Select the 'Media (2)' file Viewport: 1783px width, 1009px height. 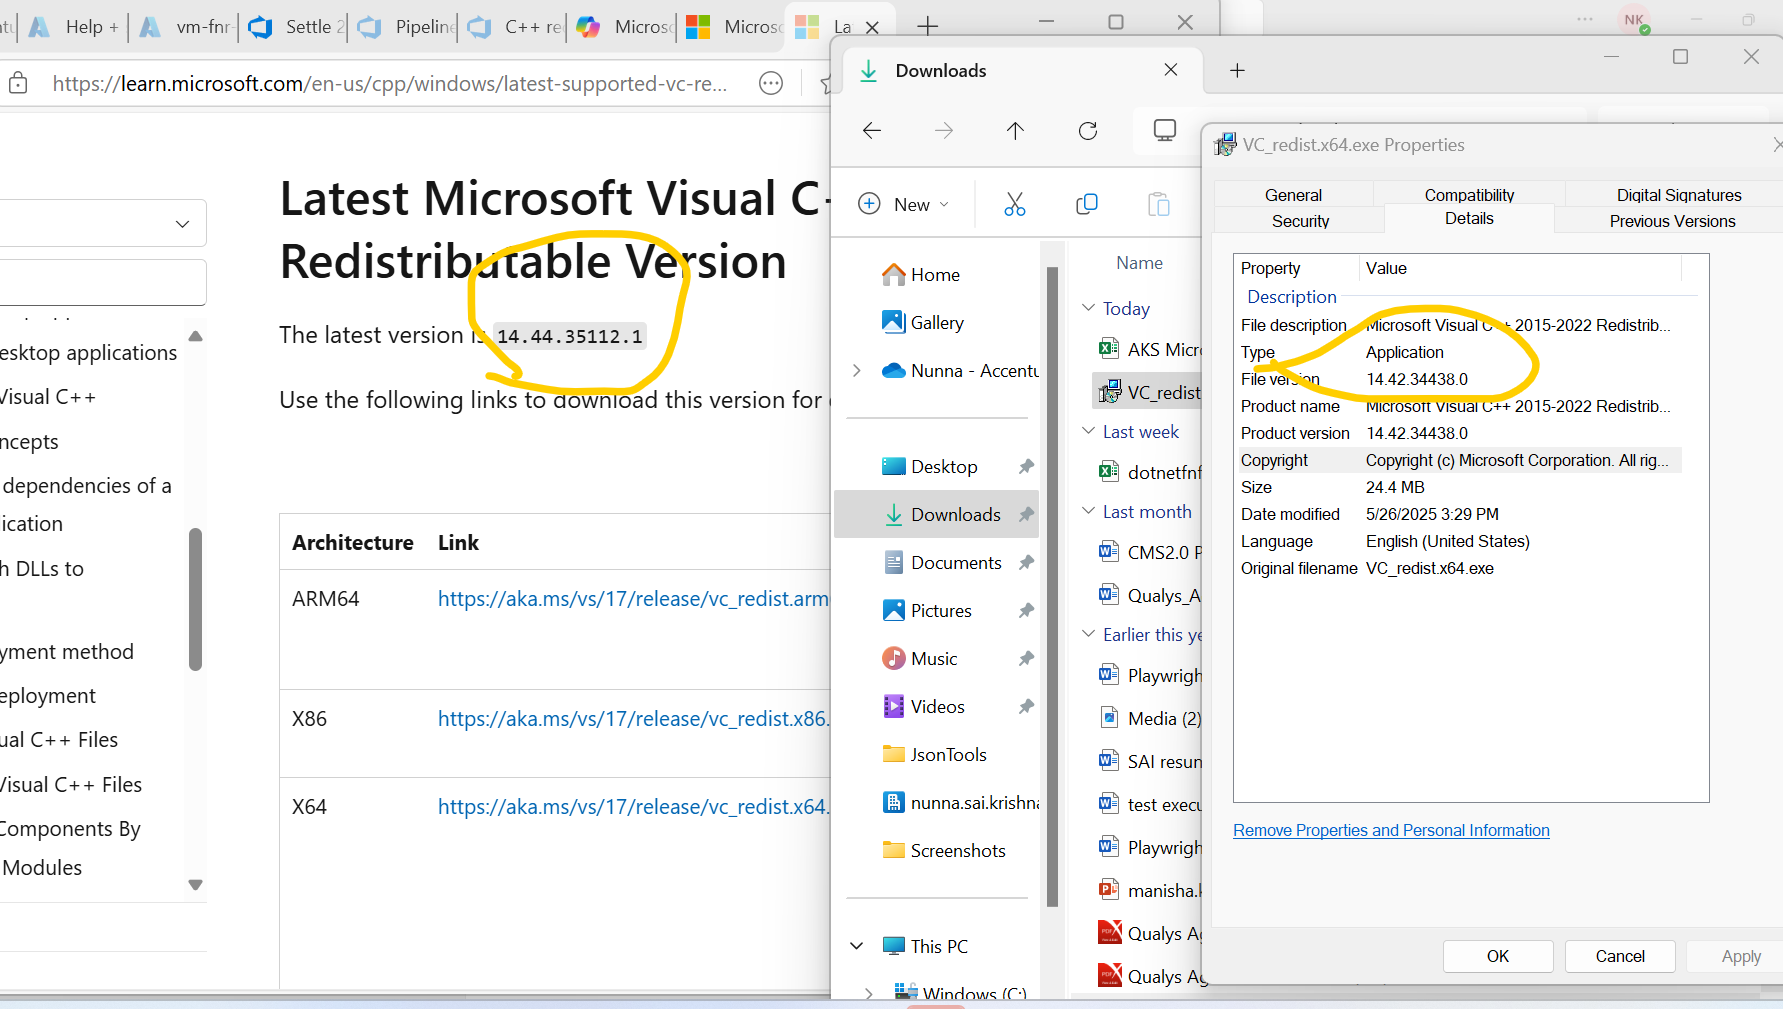1149,718
